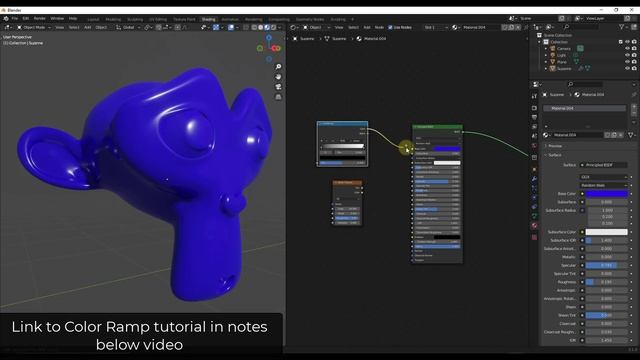Open the Modifiers wrench tab icon
The height and width of the screenshot is (360, 640).
pos(534,179)
